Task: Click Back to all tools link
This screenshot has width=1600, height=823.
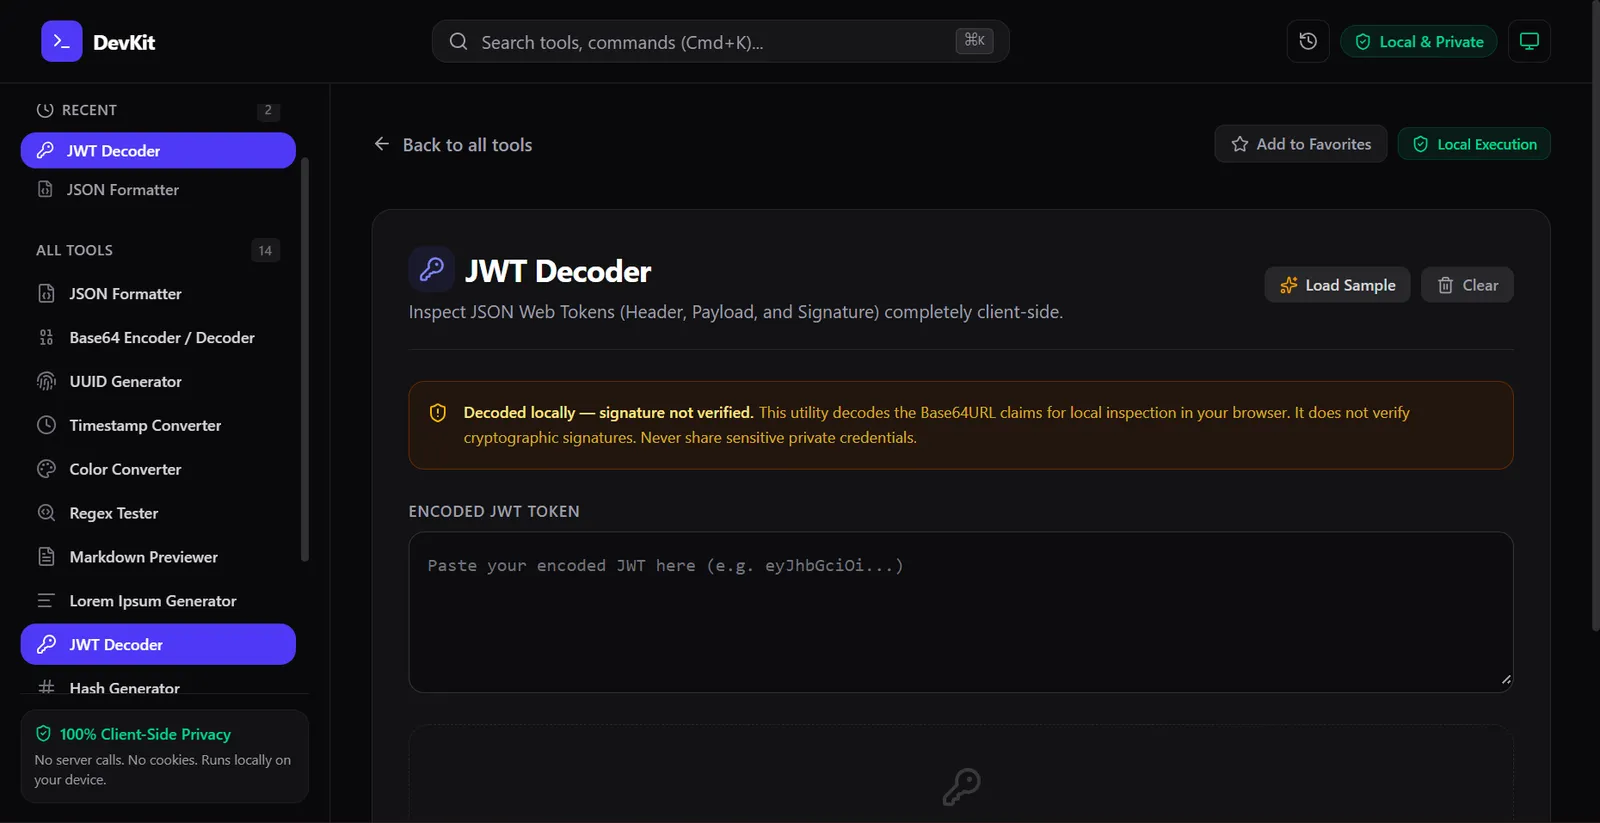Action: coord(453,145)
